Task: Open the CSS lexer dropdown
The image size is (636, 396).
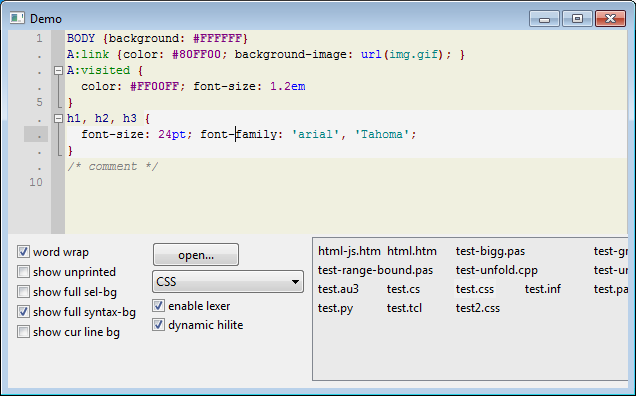Action: [x=228, y=282]
